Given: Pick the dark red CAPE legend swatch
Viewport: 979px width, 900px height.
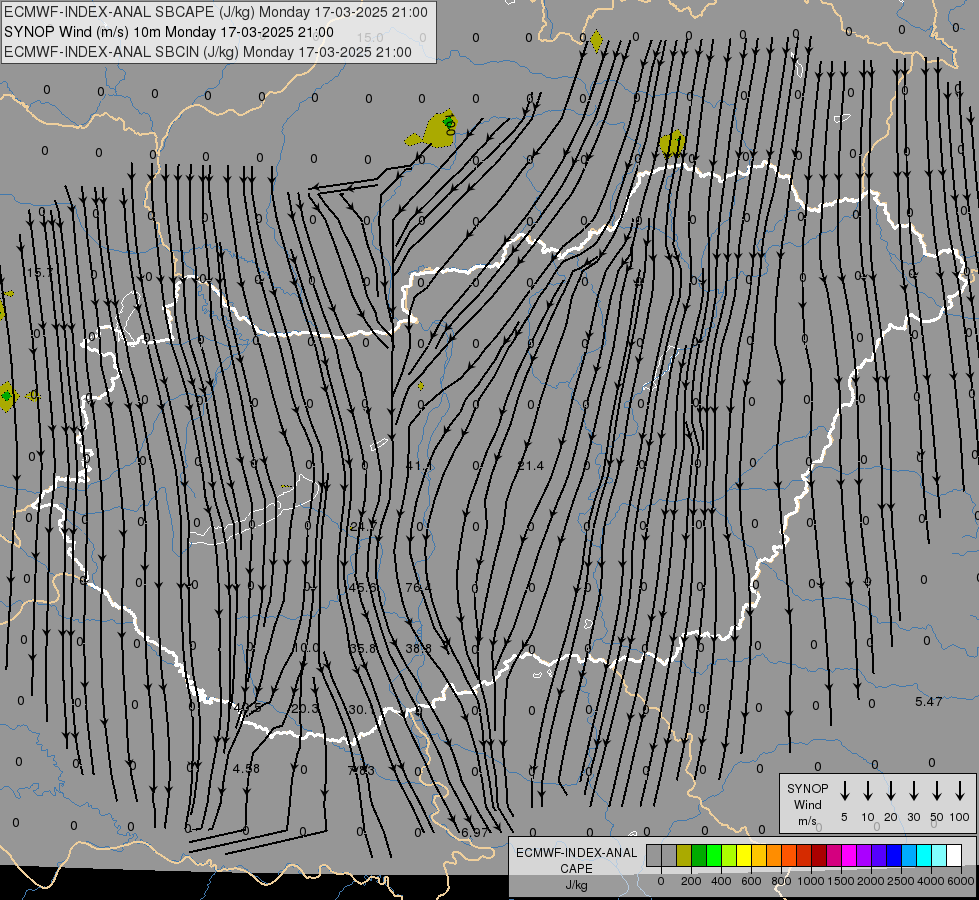Looking at the screenshot, I should click(819, 855).
